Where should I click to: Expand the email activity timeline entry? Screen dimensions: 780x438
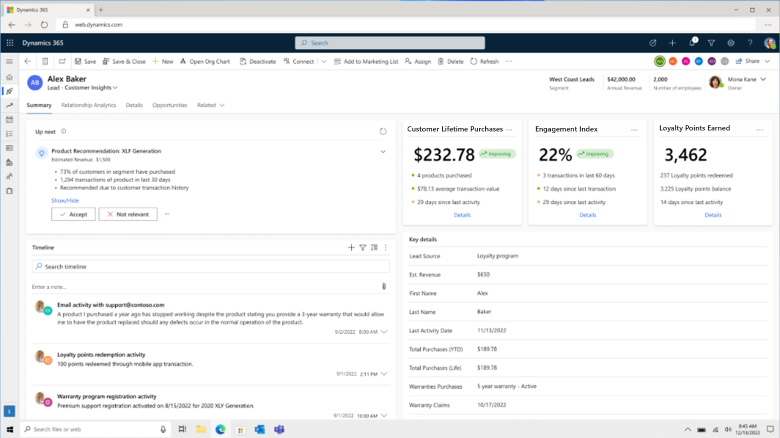coord(385,331)
